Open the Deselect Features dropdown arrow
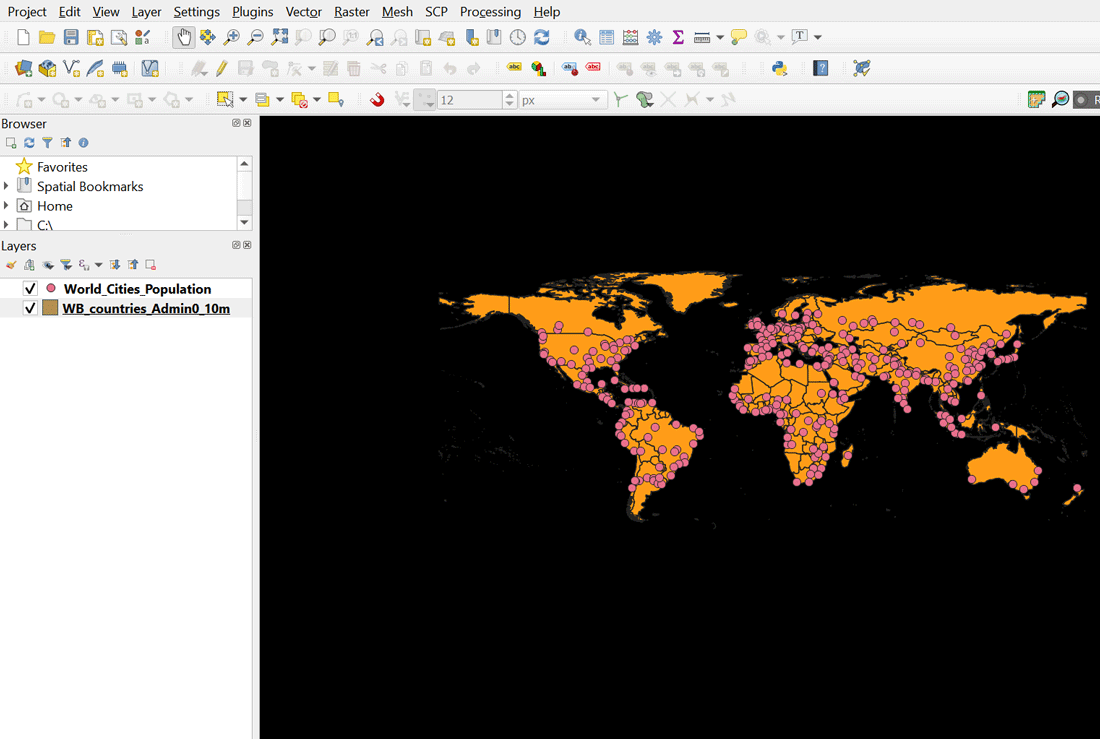The image size is (1100, 739). (317, 100)
